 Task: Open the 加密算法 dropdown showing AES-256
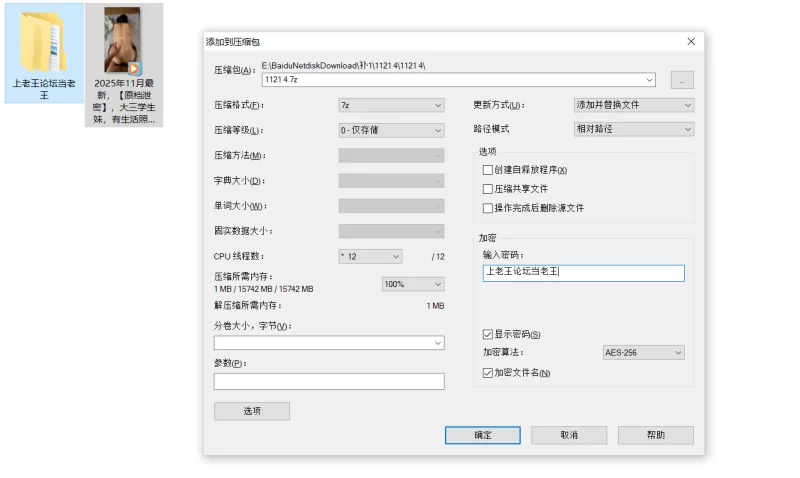643,353
